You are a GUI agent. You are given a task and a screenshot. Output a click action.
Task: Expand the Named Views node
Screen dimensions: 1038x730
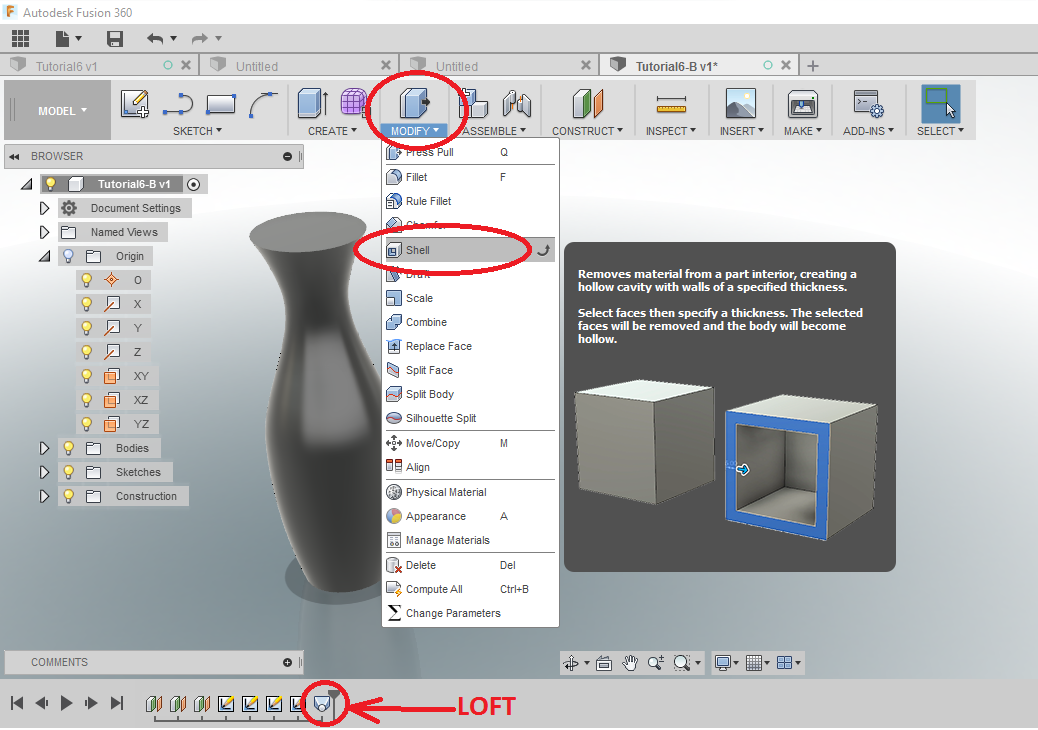[x=44, y=232]
